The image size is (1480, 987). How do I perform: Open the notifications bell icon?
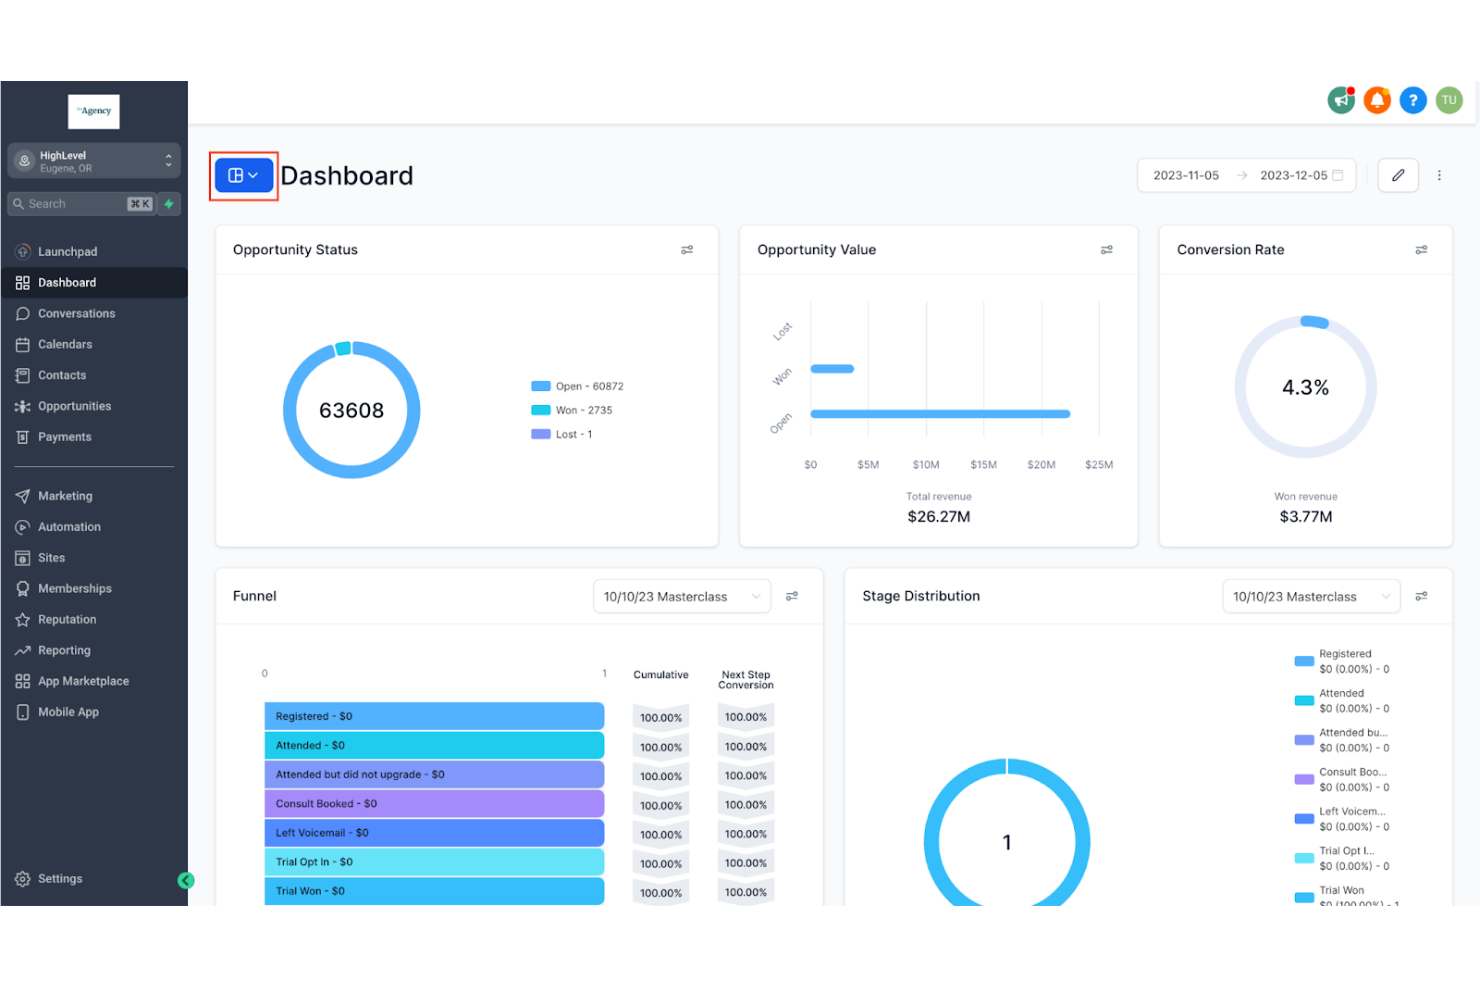1377,100
